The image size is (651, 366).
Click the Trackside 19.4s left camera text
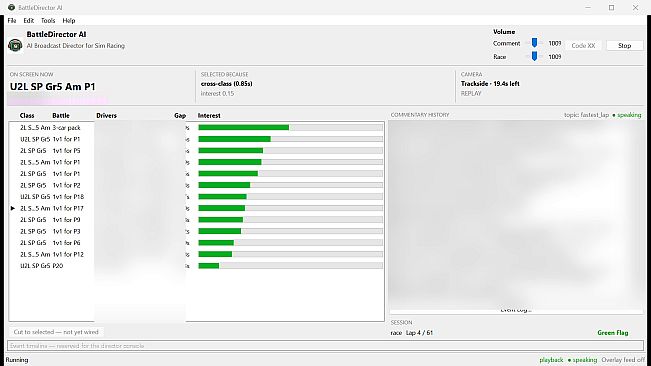[490, 84]
